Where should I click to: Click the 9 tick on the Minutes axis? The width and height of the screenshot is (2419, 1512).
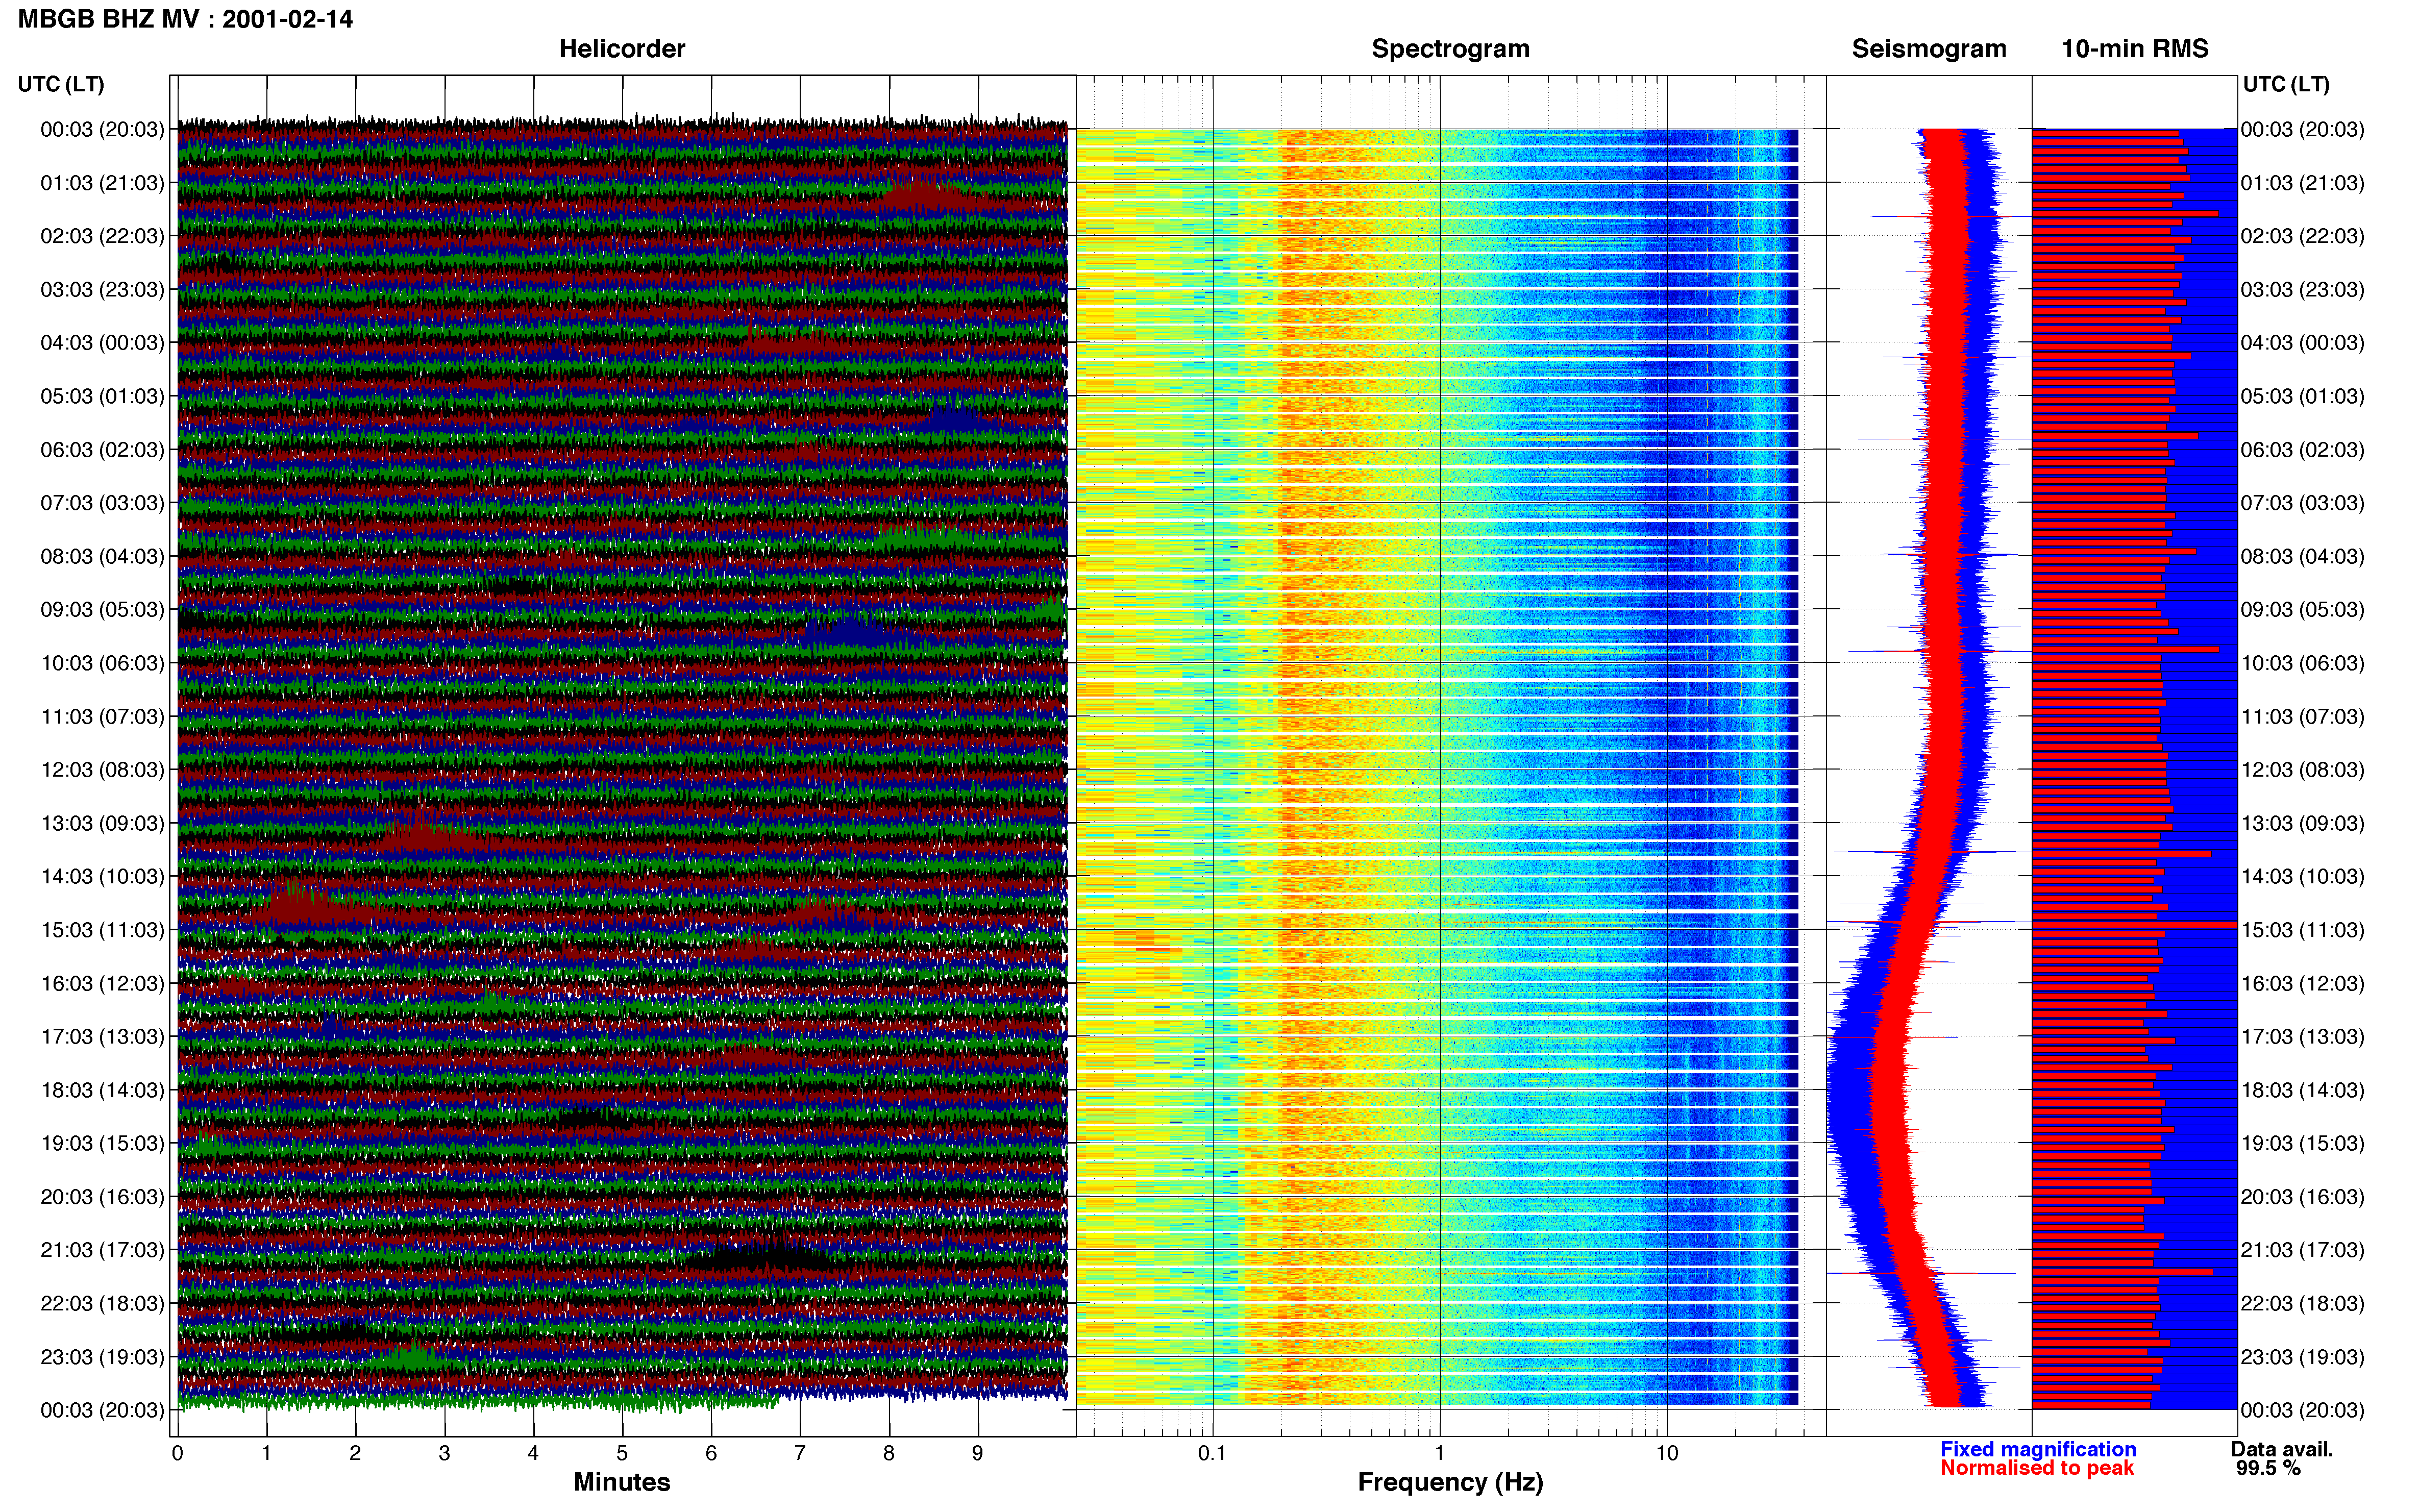[x=978, y=1453]
